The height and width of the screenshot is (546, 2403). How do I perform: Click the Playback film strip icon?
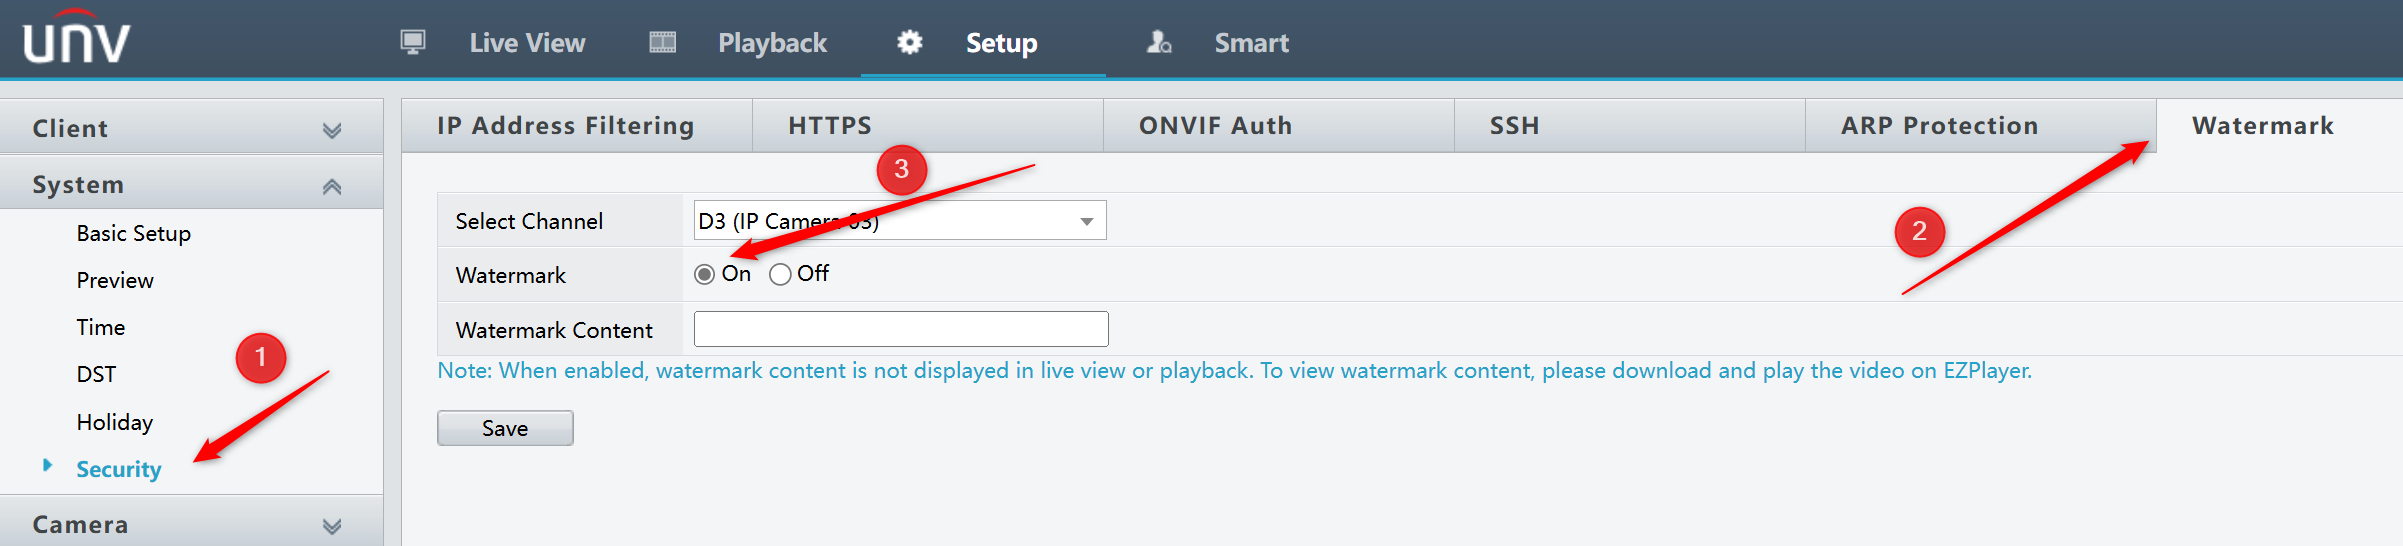[662, 42]
